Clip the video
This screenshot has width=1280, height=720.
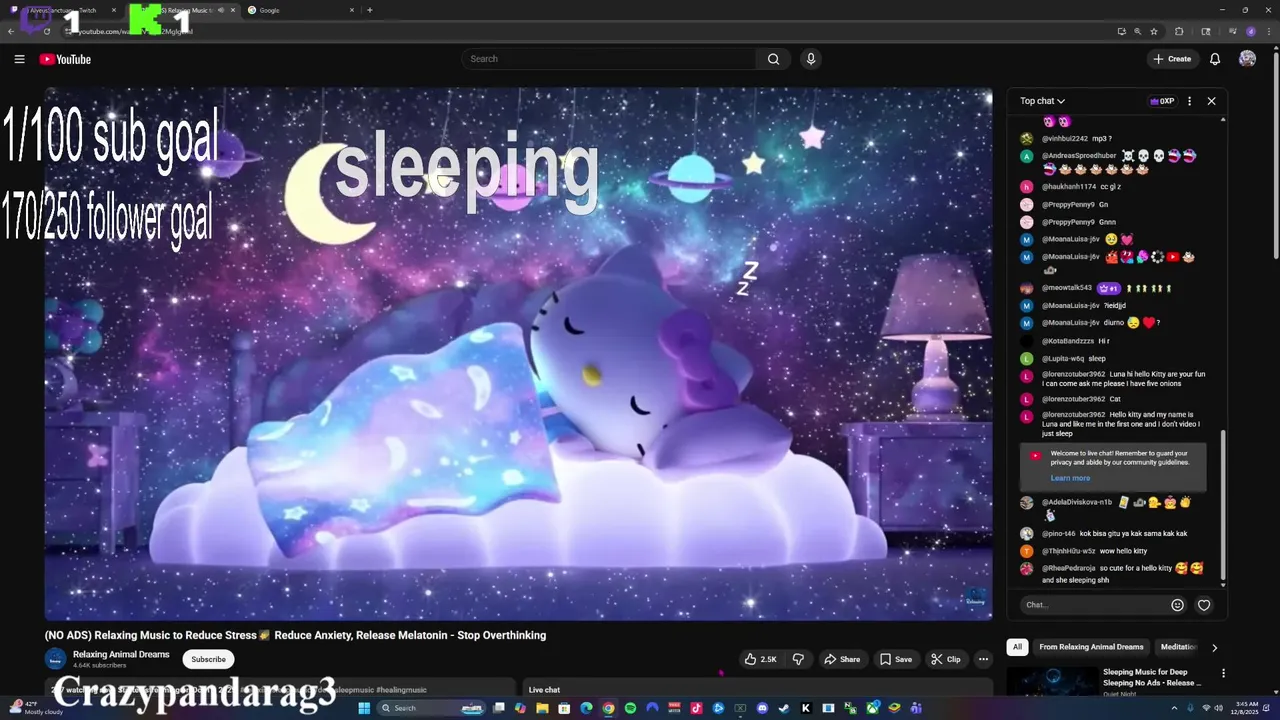pos(945,659)
